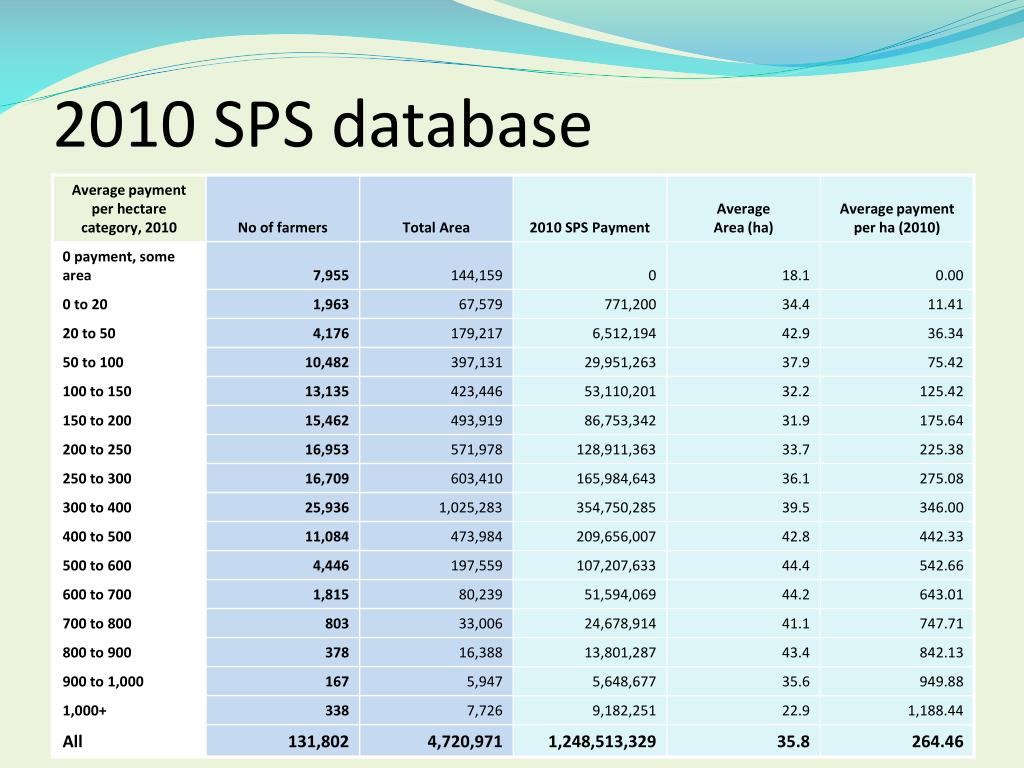
Task: Select the 'No of farmers' column header
Action: point(282,227)
